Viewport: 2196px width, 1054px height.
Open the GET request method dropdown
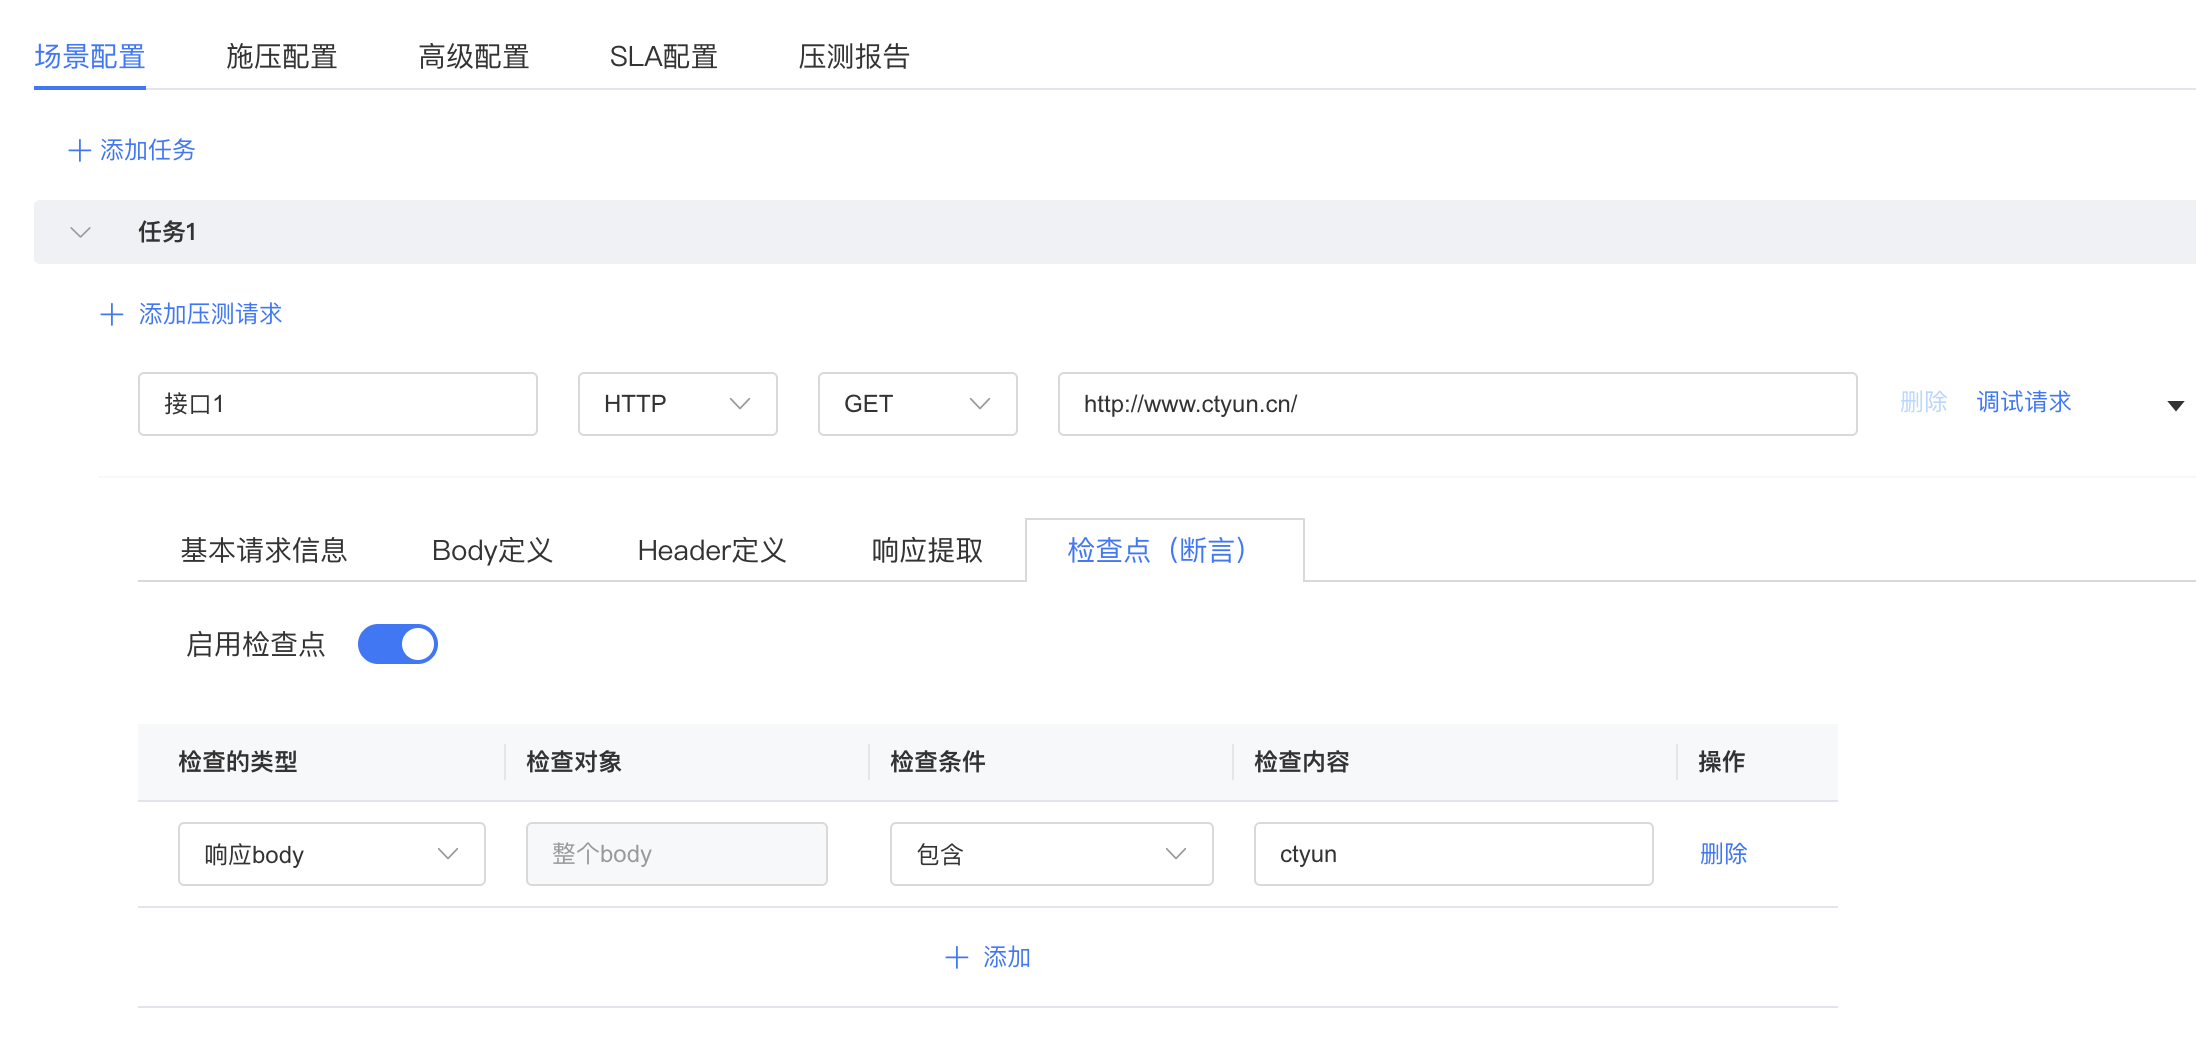(917, 404)
